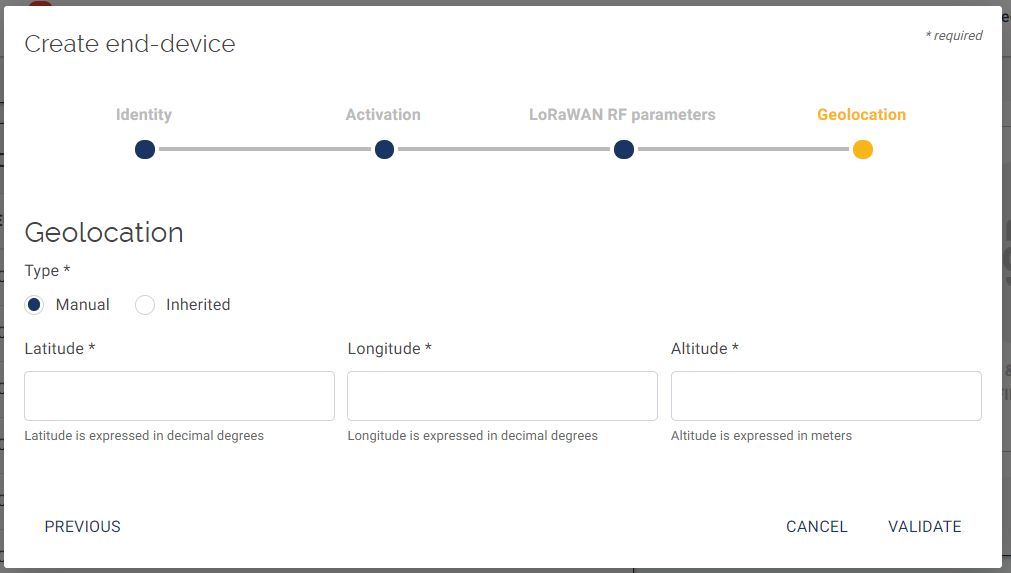Go to the Identity step label
The image size is (1011, 573).
[x=144, y=115]
